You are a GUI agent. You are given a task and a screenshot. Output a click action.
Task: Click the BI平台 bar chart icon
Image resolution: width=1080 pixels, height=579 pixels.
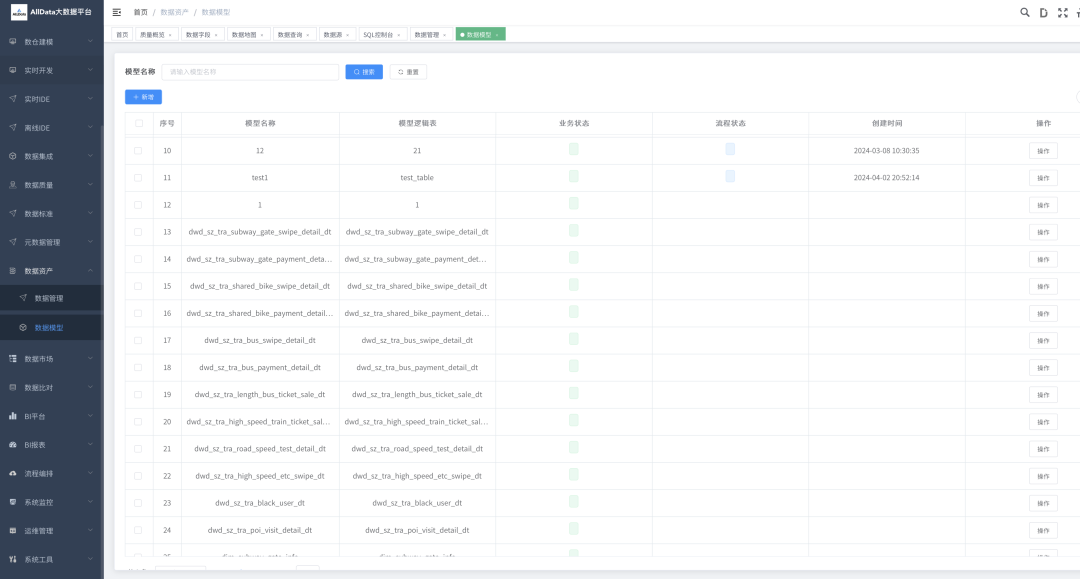(x=13, y=416)
